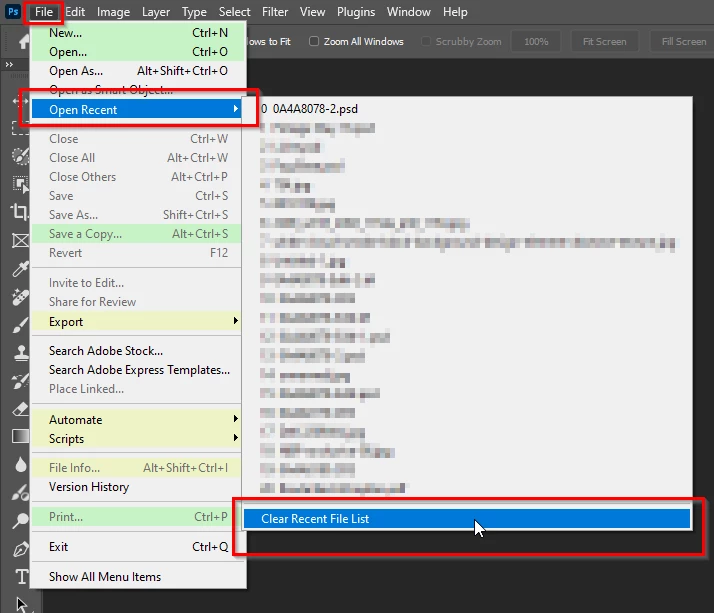Select the Object Selection tool
Screen dimensions: 714x613
pyautogui.click(x=20, y=184)
